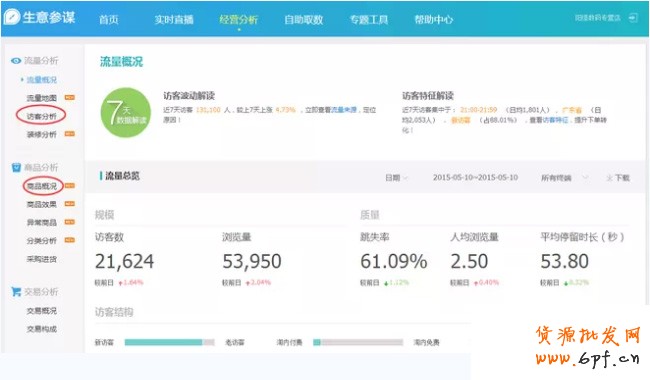Open 装修分析 in the sidebar
Image resolution: width=650 pixels, height=380 pixels.
tap(41, 134)
